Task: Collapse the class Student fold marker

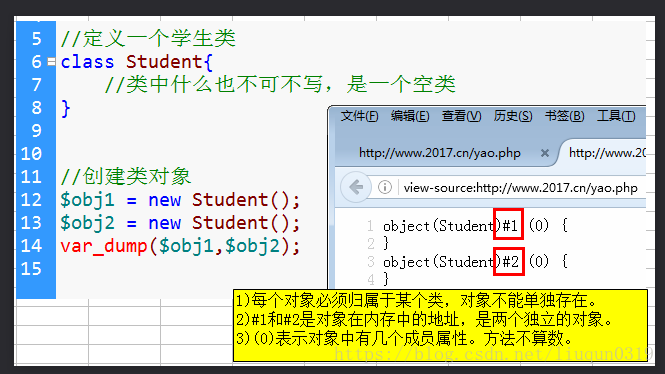Action: coord(51,62)
